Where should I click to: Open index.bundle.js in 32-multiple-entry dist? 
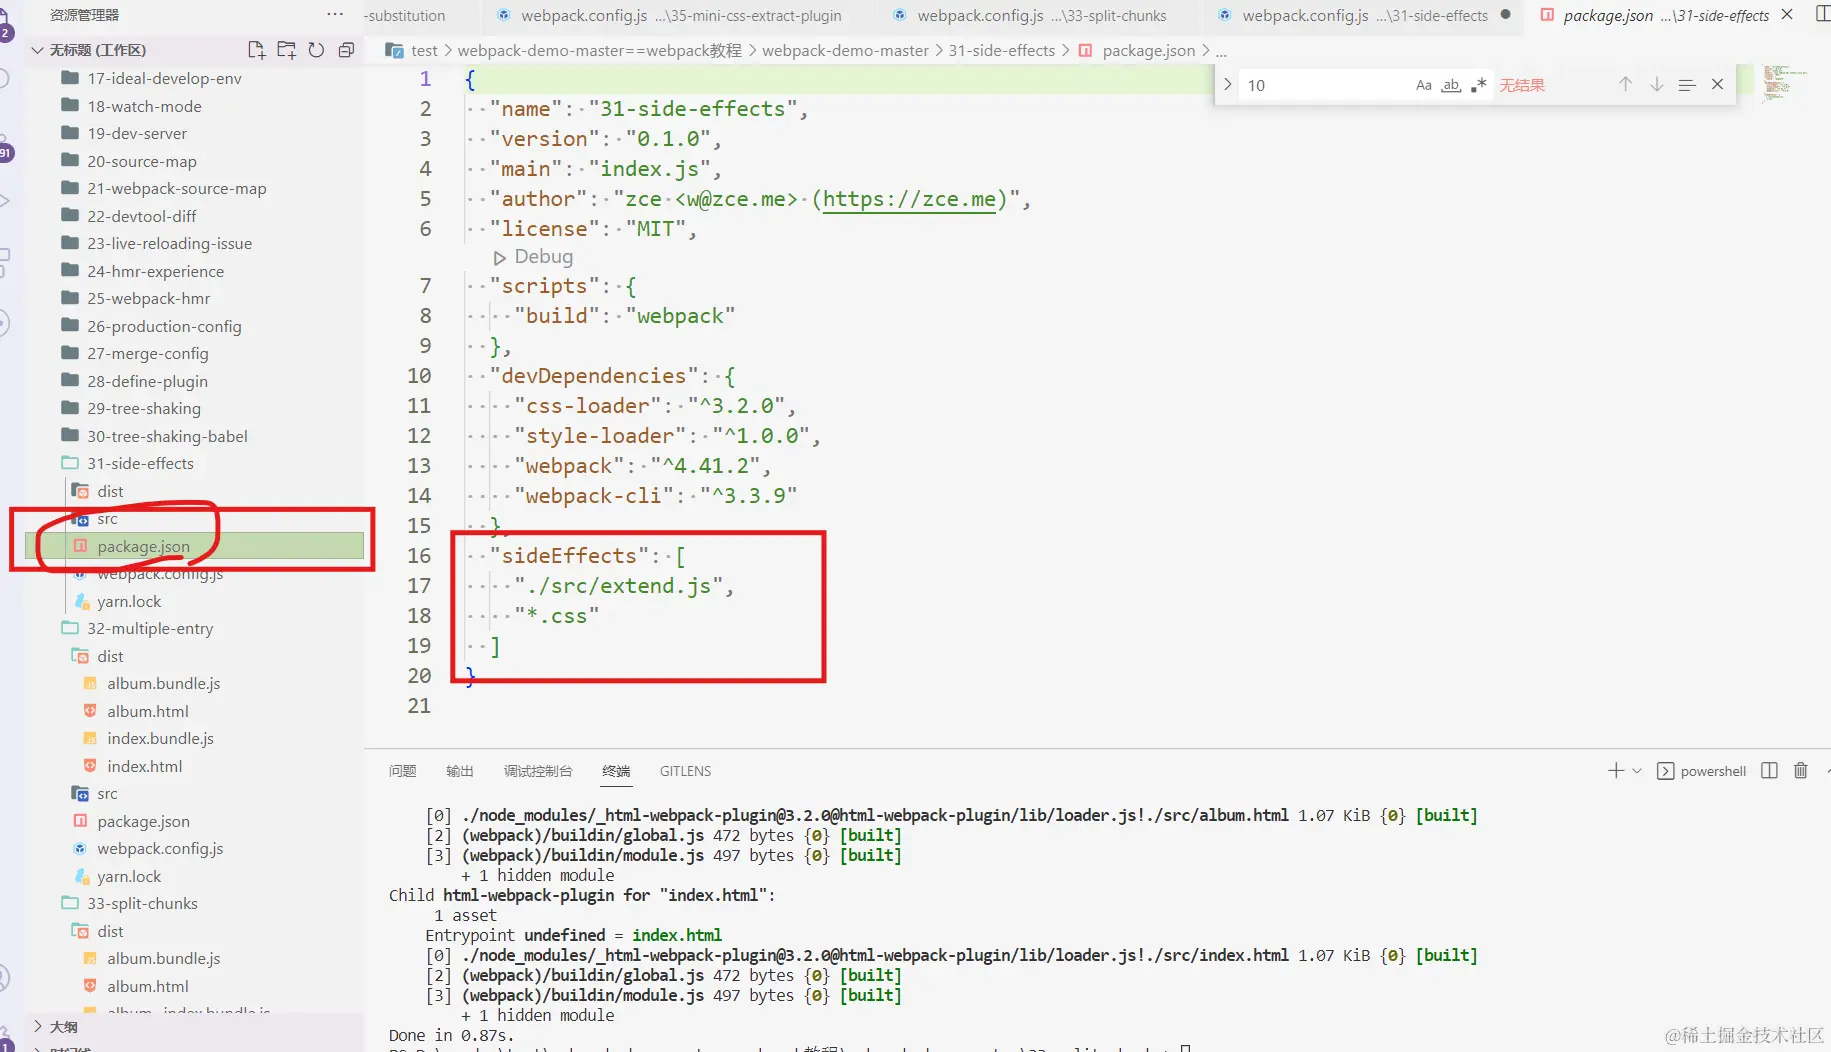tap(160, 738)
